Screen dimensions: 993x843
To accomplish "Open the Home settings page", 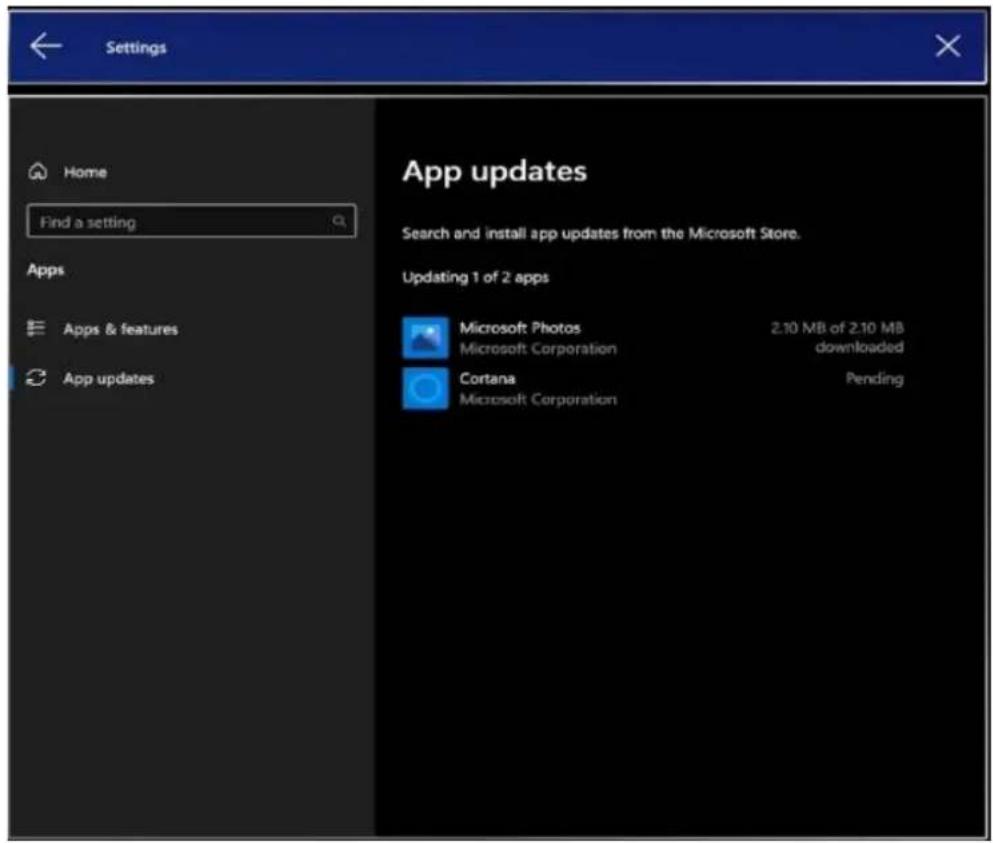I will [x=68, y=172].
